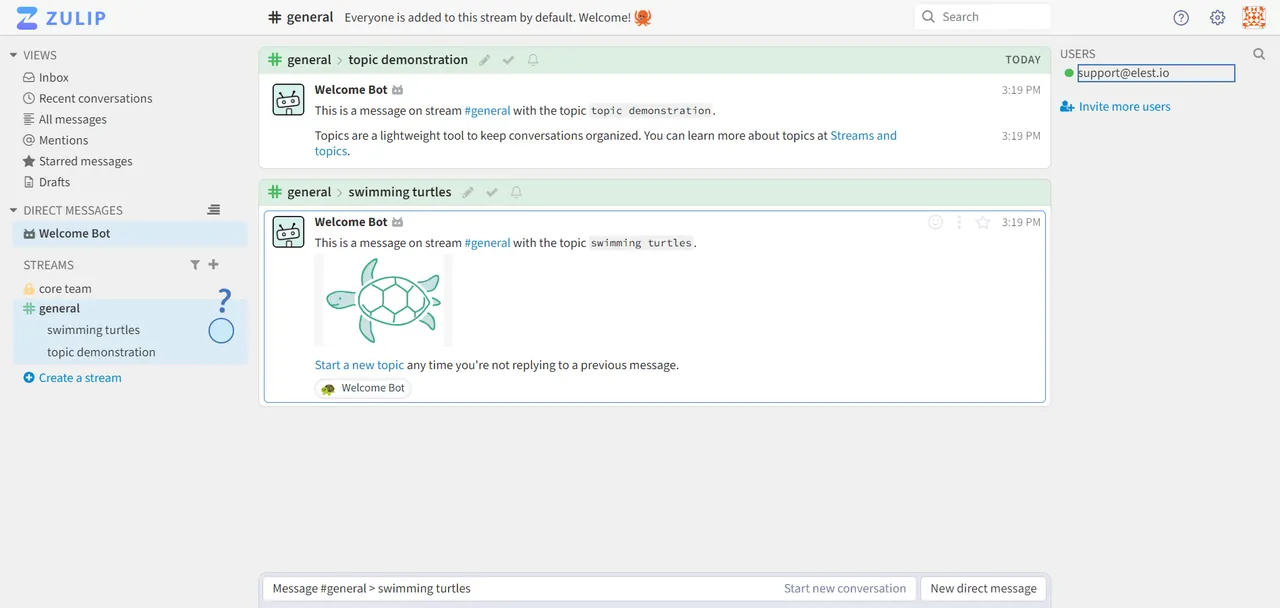Click the USERS section heading
The height and width of the screenshot is (608, 1280).
[x=1078, y=54]
